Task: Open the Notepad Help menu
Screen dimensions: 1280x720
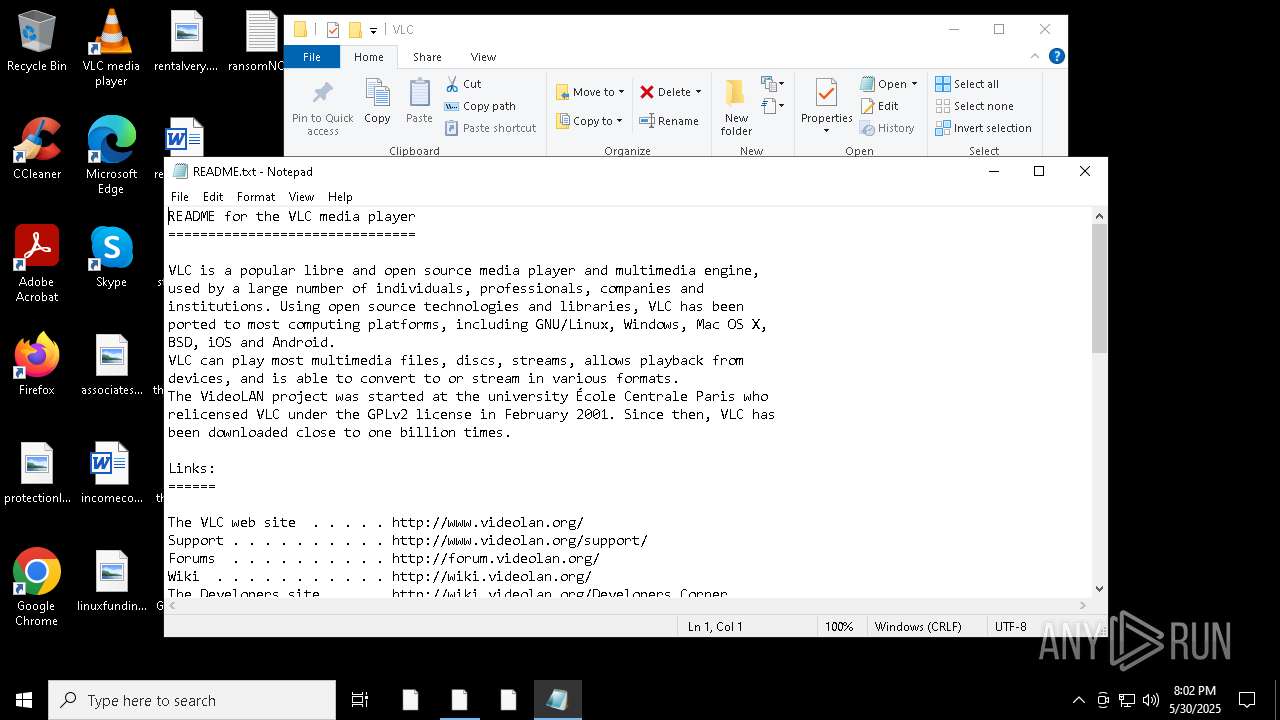Action: [340, 197]
